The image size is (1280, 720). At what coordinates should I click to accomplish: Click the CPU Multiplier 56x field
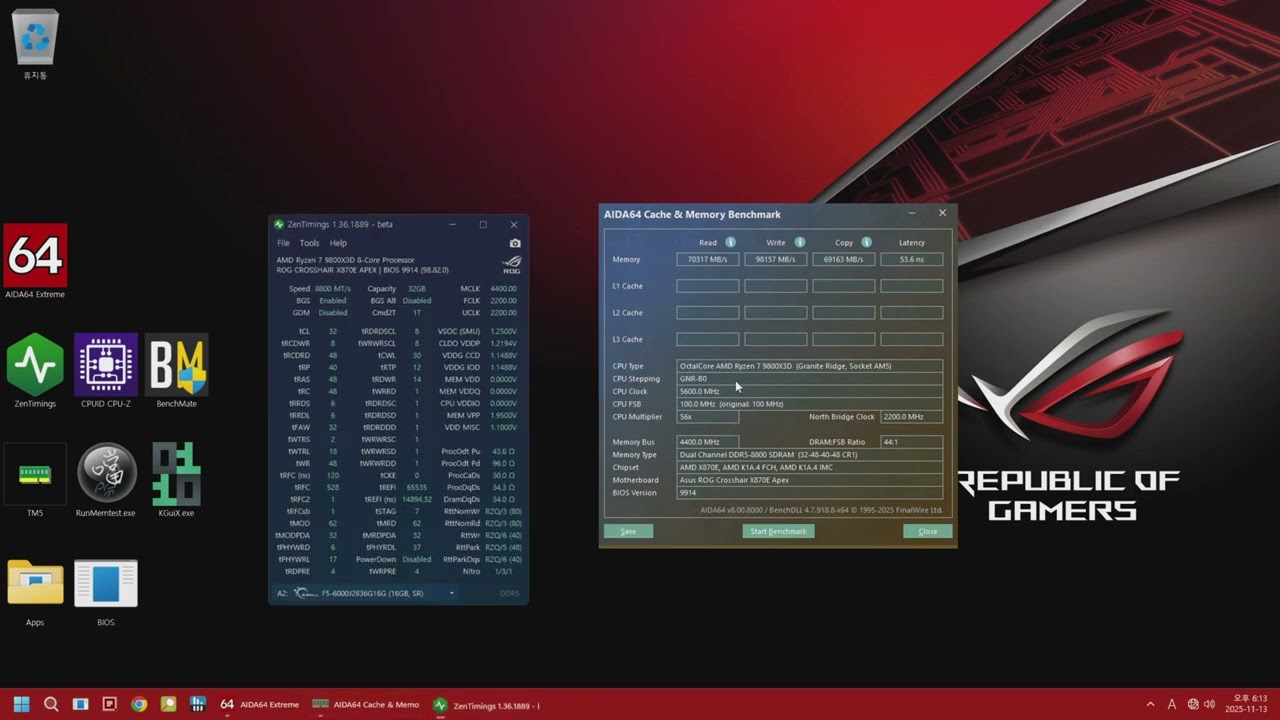click(708, 416)
